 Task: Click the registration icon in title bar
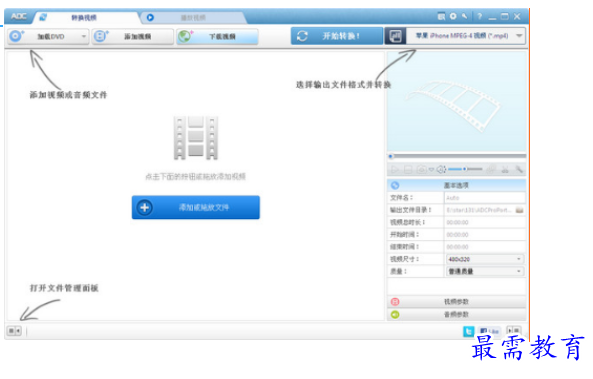click(x=441, y=16)
